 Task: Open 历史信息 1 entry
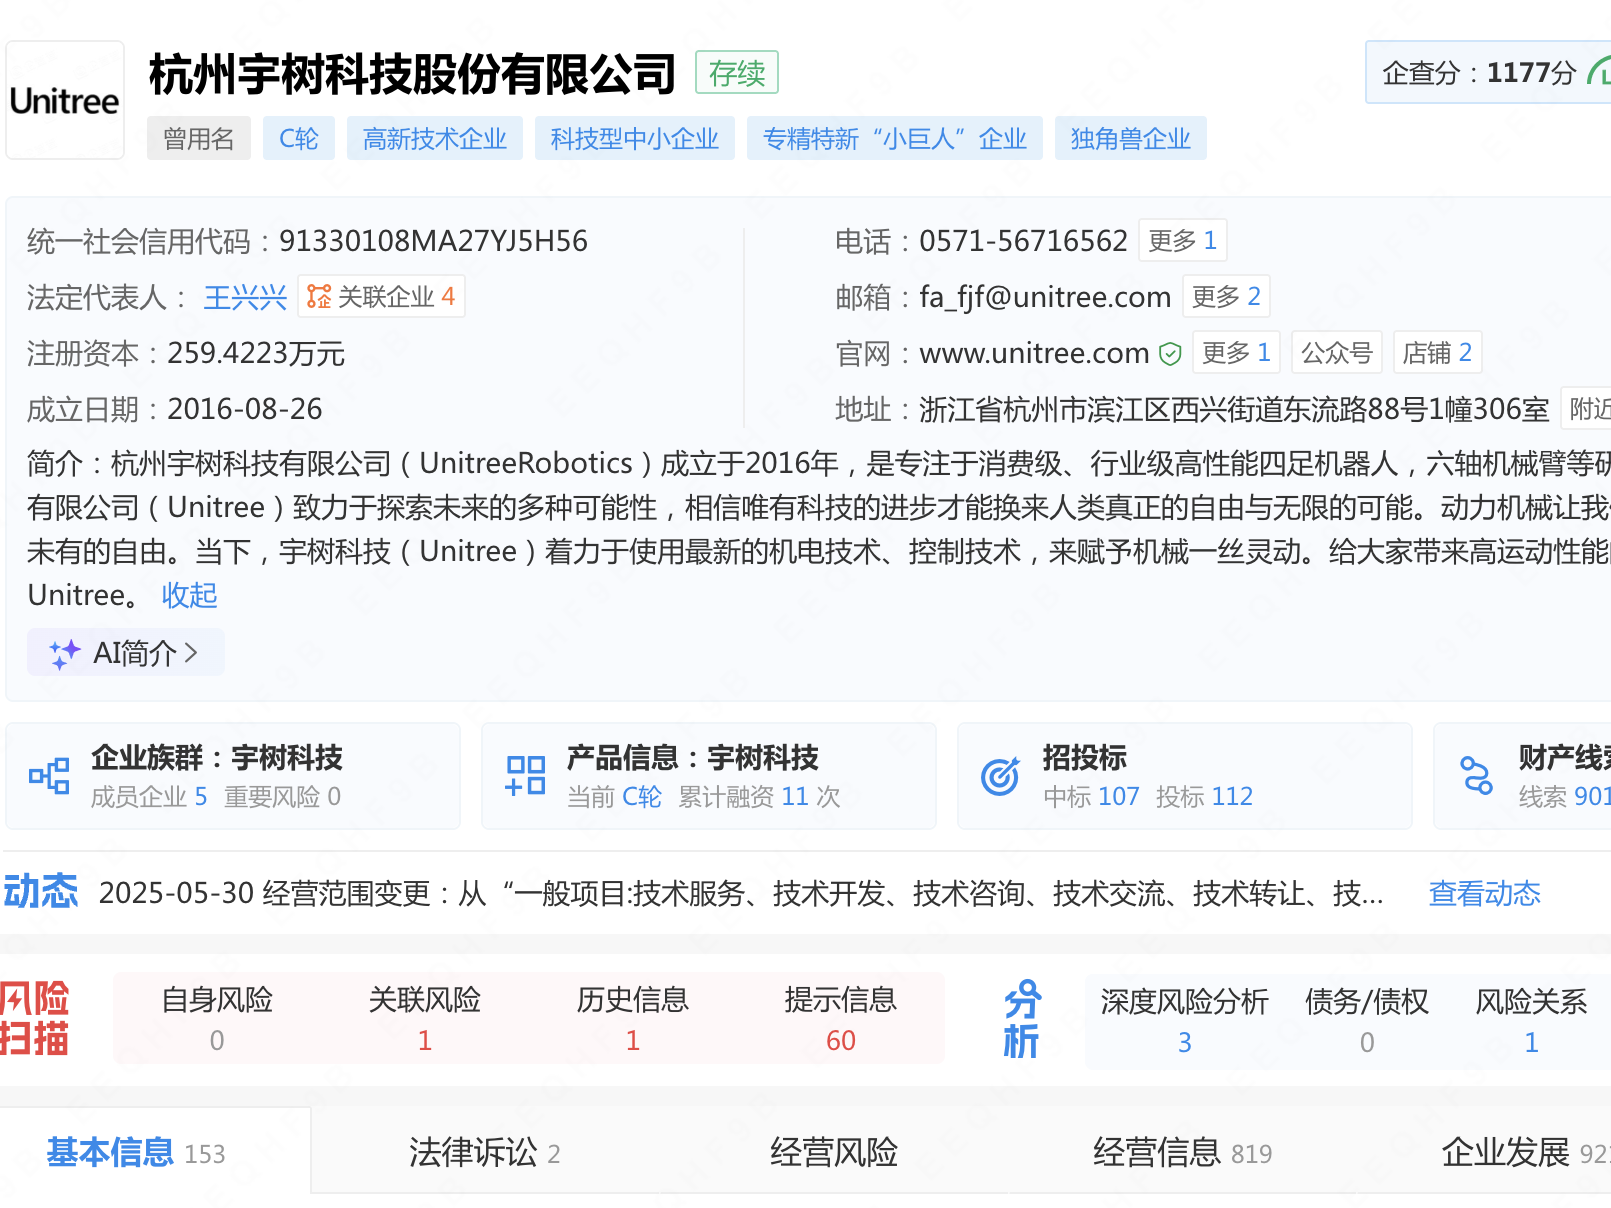(x=633, y=1019)
